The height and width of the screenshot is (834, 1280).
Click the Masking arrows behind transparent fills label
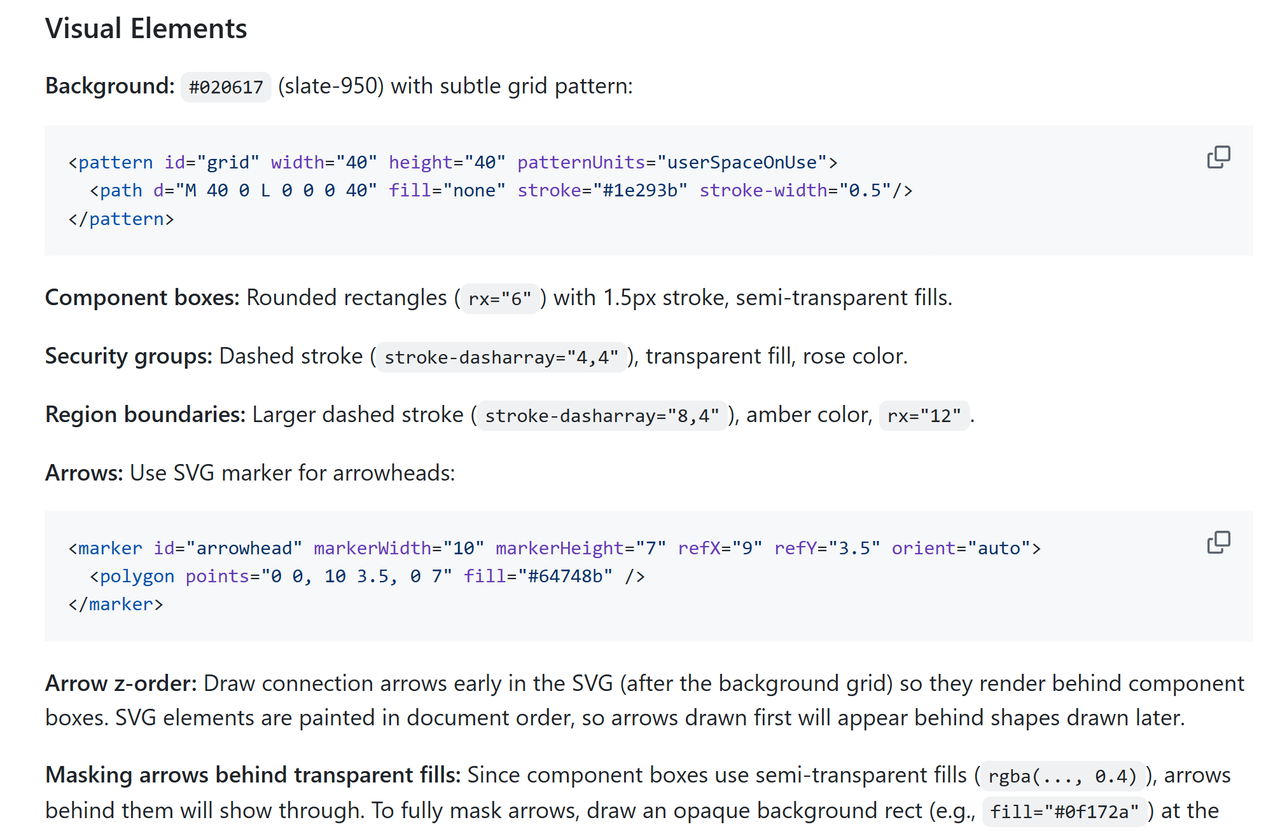click(x=253, y=775)
